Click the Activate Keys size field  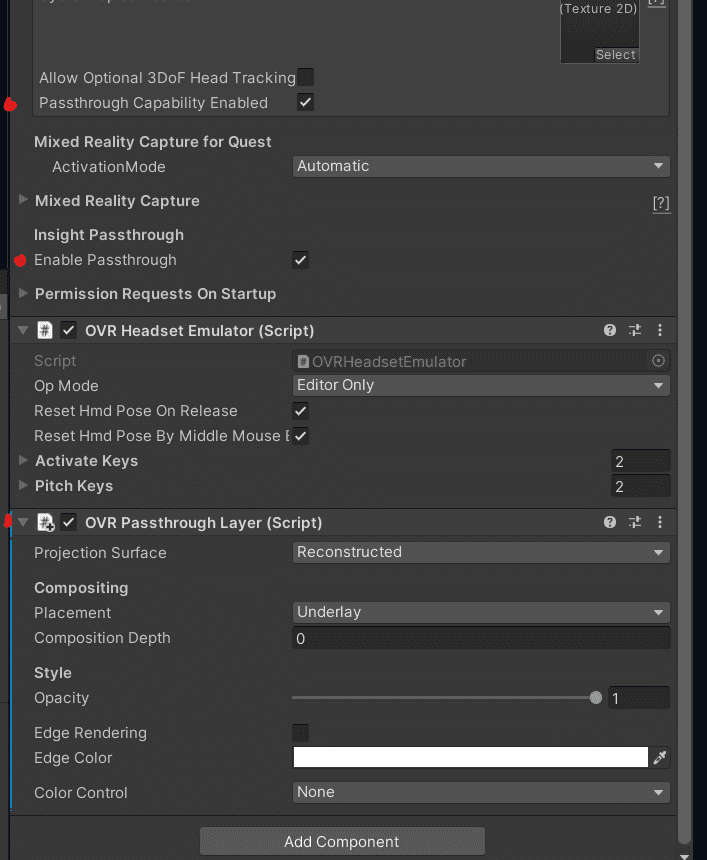tap(641, 461)
